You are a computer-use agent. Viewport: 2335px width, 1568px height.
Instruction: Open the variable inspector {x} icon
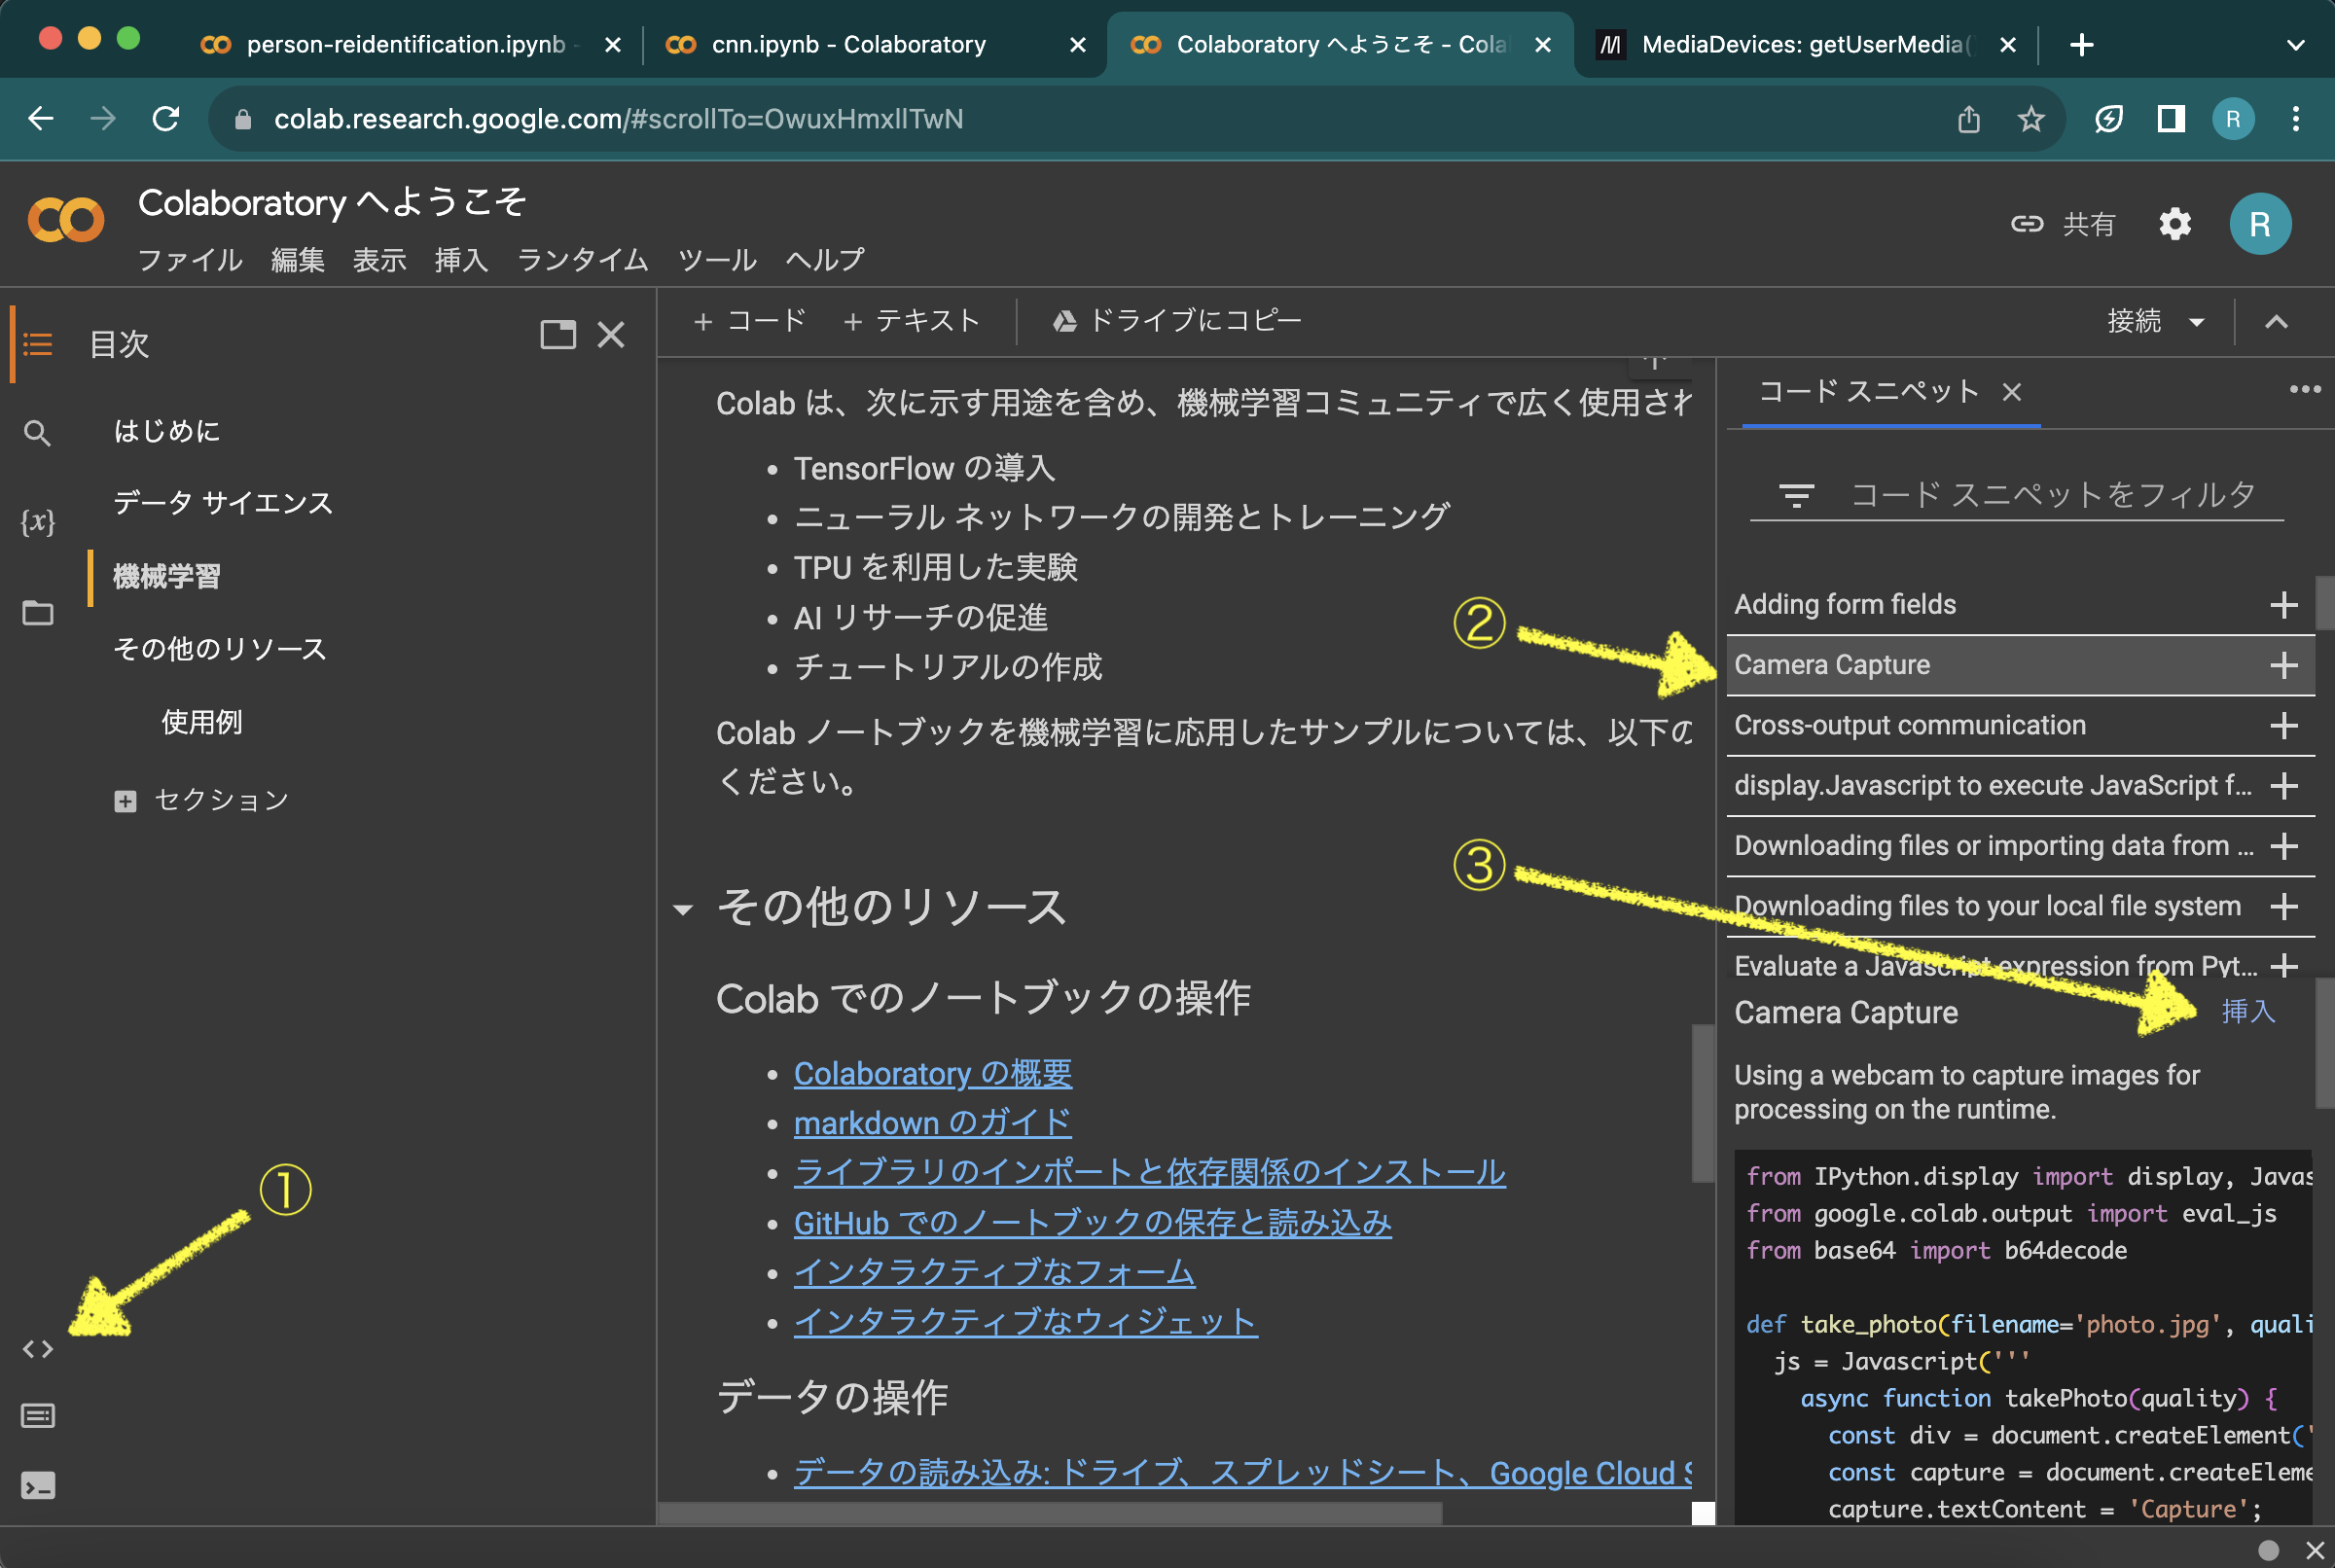click(x=37, y=520)
